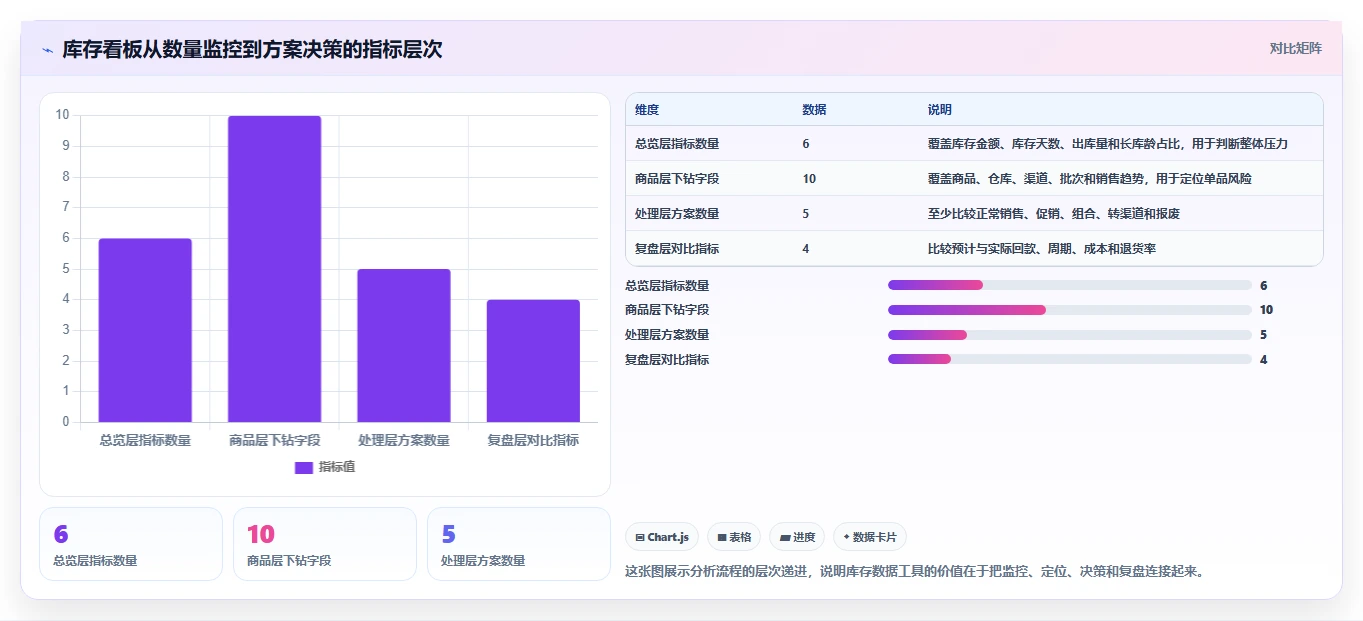Click the lightning icon beside the dashboard title
The image size is (1363, 621).
[48, 50]
